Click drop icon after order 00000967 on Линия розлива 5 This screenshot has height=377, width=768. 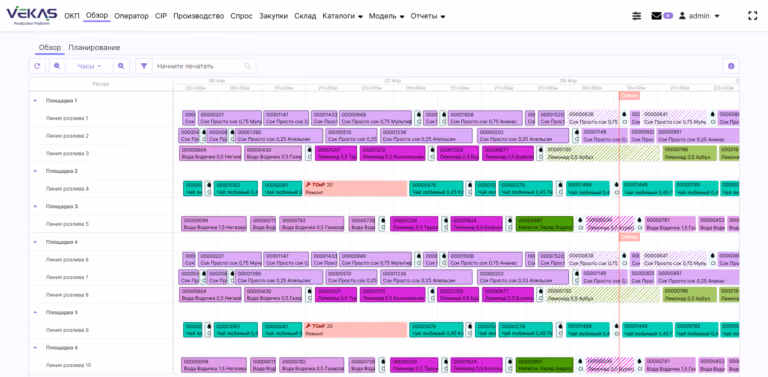click(580, 220)
